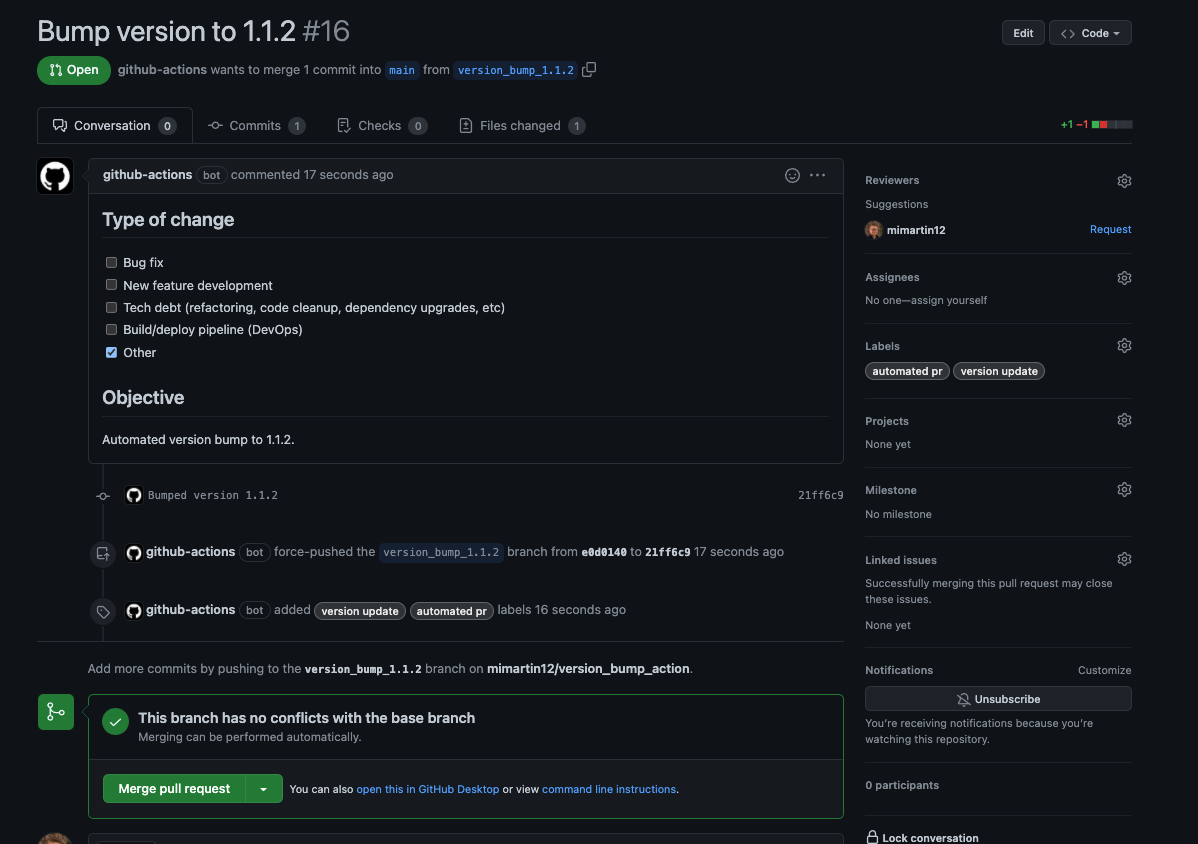Viewport: 1198px width, 844px height.
Task: Click e0d0140 commit hash in force-push event
Action: coord(604,552)
